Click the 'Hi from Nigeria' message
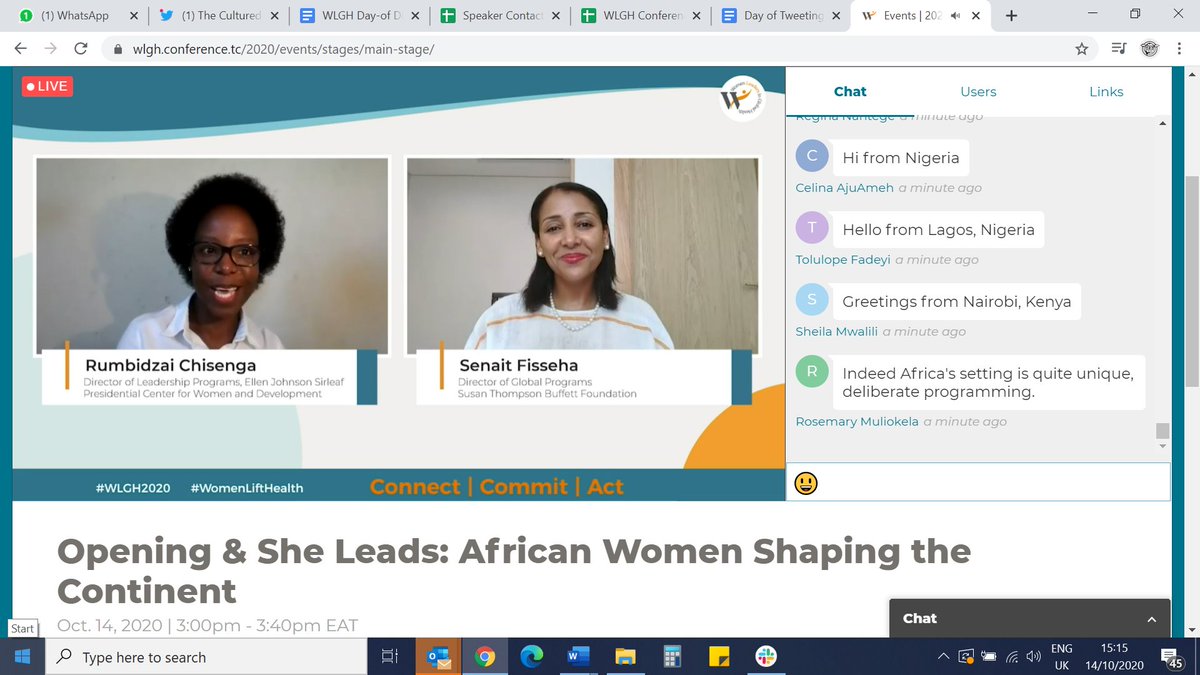This screenshot has height=675, width=1200. click(900, 158)
